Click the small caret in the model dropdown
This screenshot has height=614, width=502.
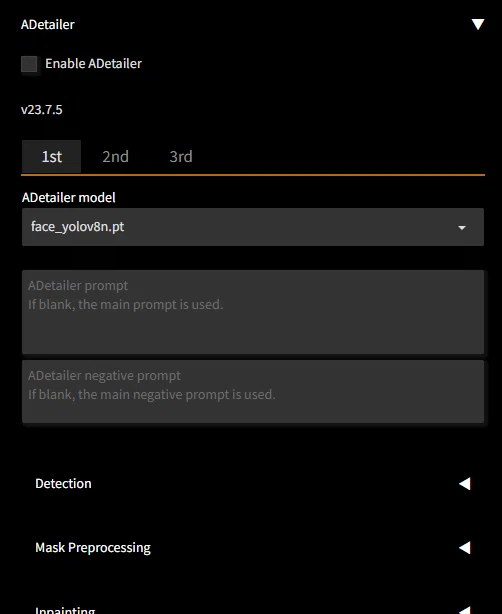(x=462, y=228)
